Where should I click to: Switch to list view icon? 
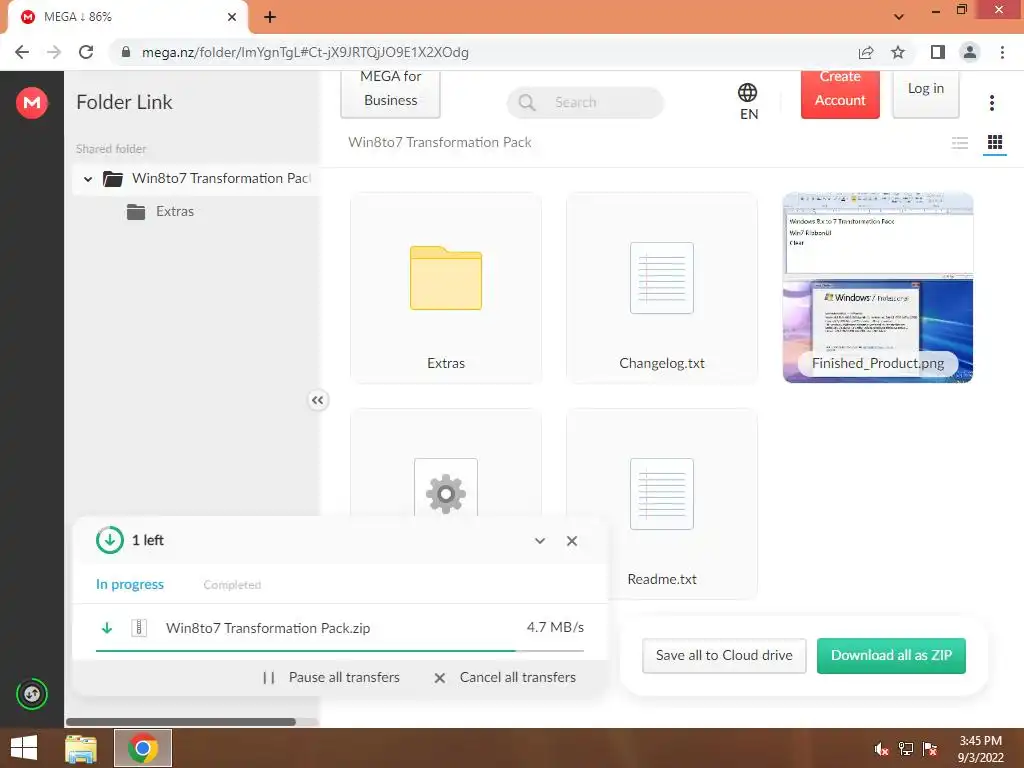959,142
